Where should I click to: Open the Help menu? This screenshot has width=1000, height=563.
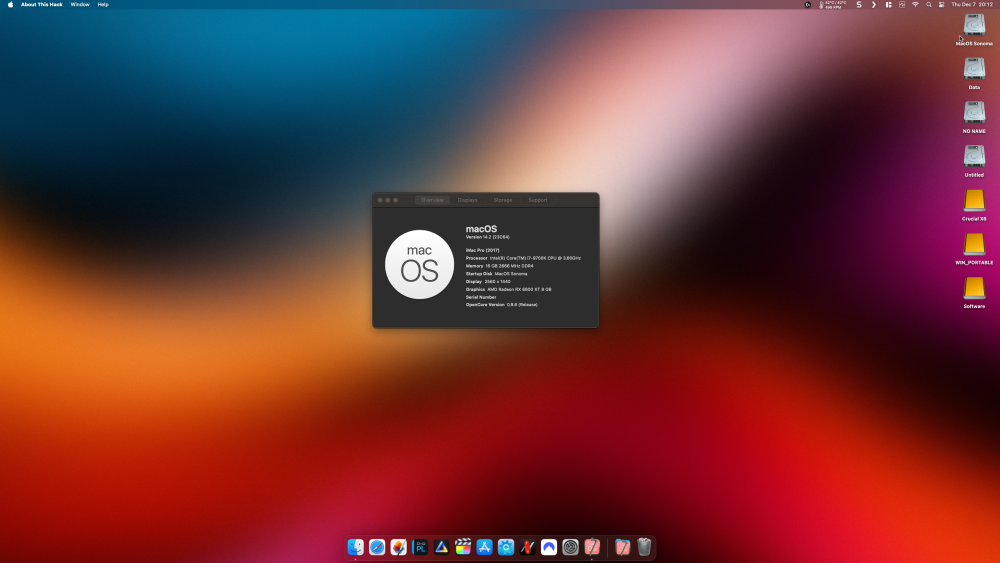point(103,4)
